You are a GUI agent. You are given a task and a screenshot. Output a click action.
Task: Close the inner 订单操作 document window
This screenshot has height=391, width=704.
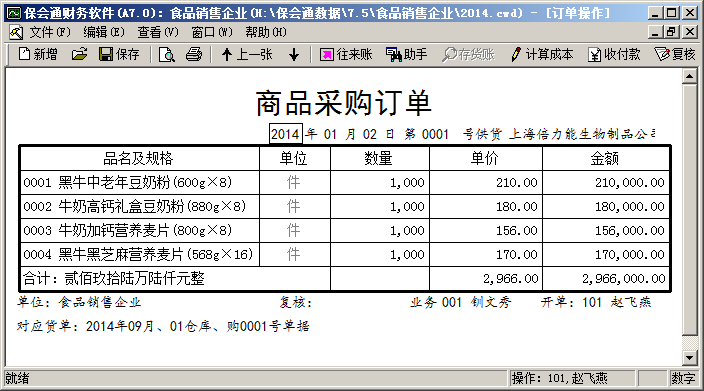(690, 32)
